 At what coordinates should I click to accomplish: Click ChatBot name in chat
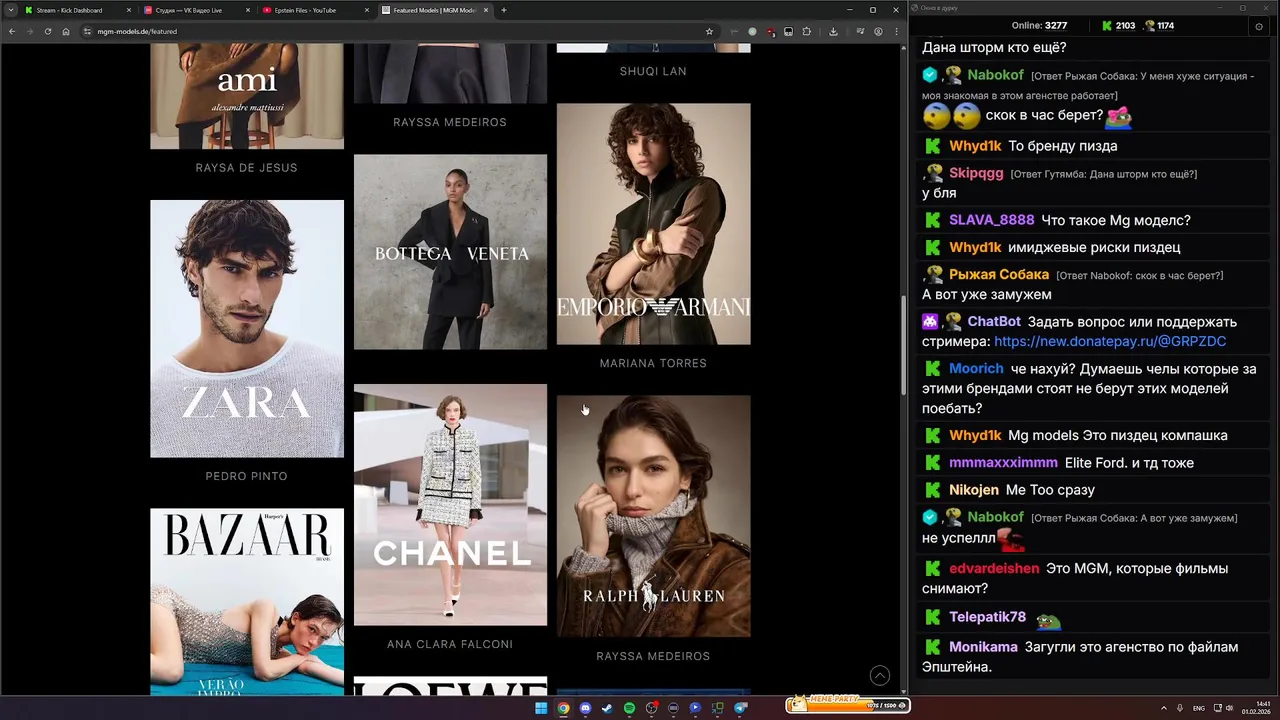click(x=994, y=322)
